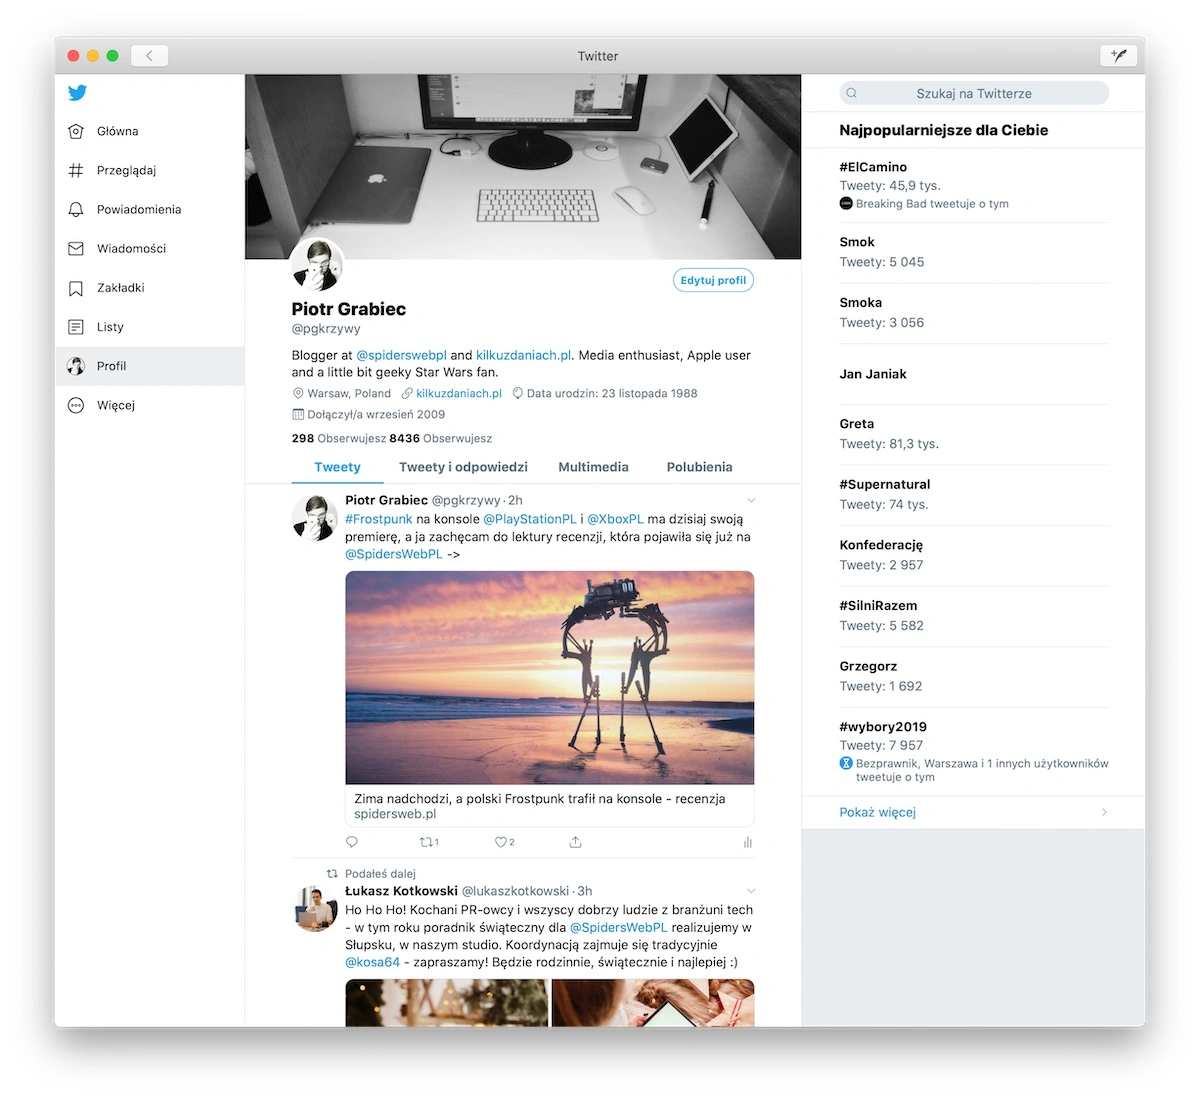View 298 Obserwujesz following count

pos(338,438)
